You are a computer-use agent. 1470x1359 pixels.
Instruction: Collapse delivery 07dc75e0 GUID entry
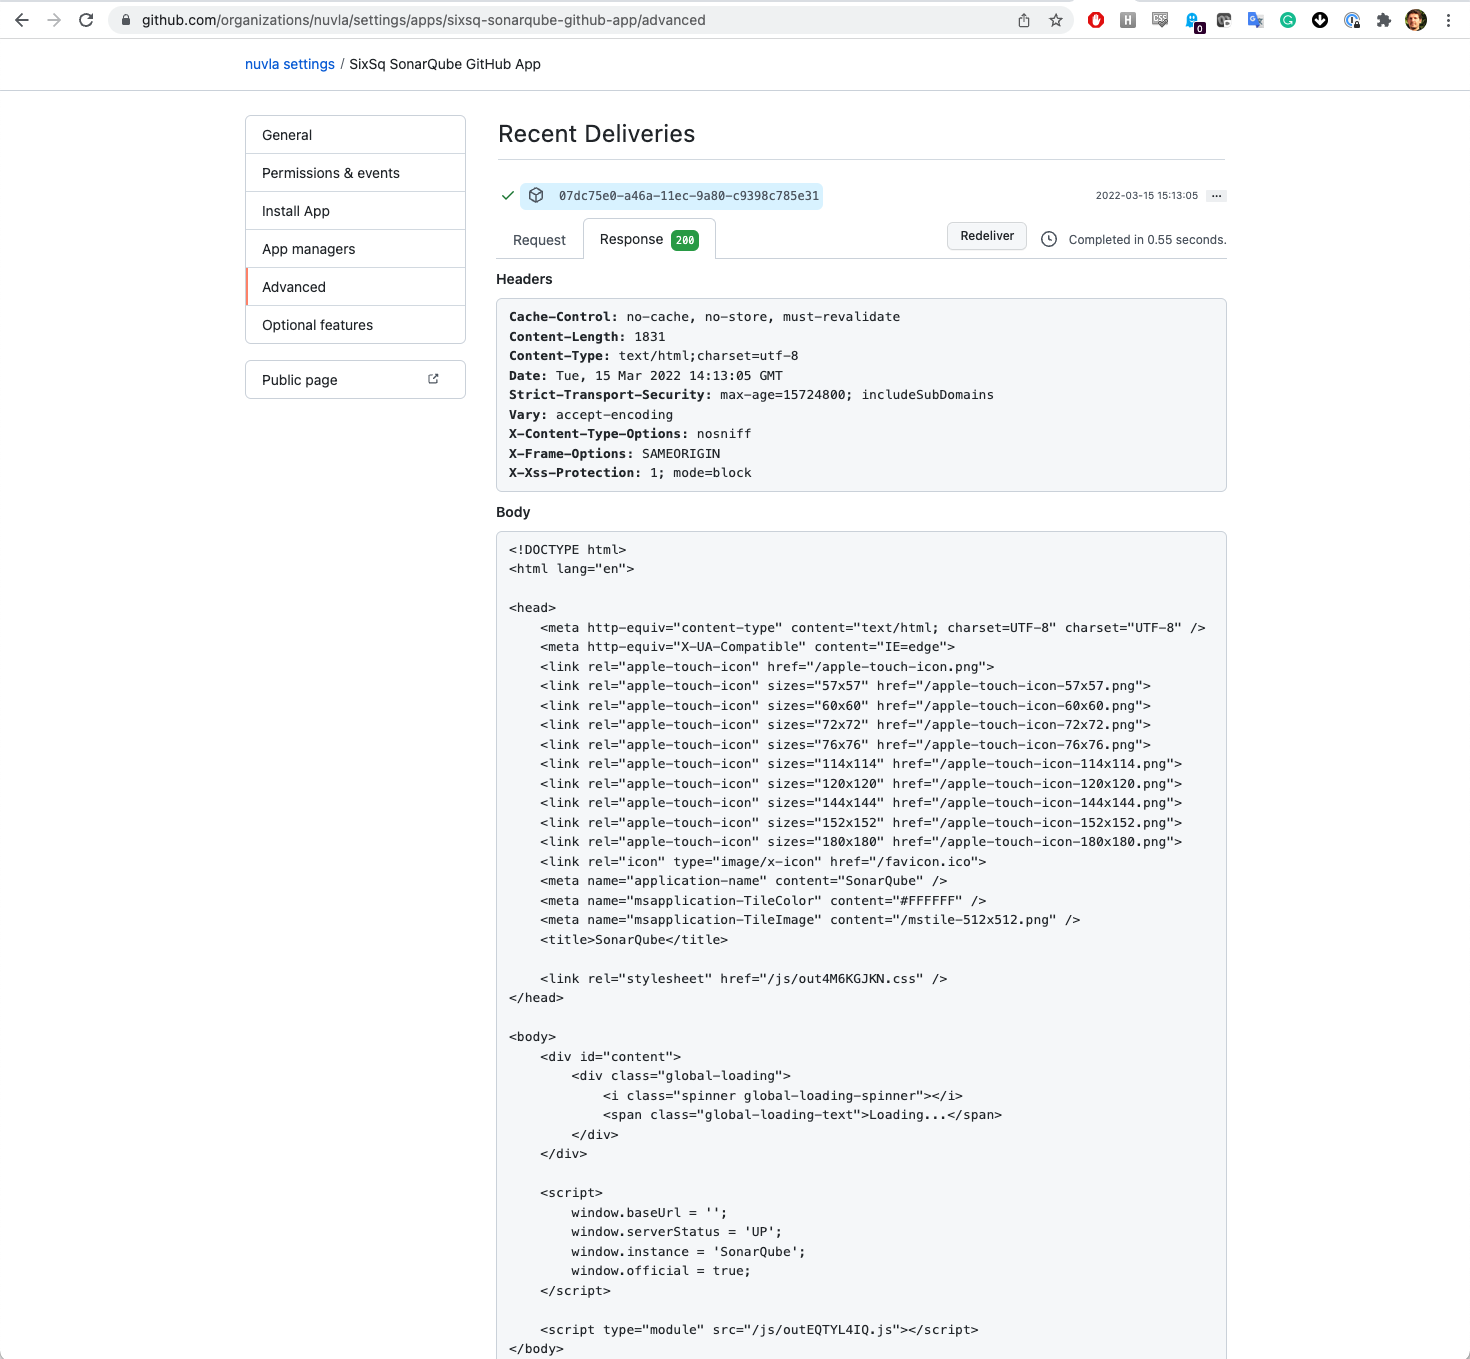pos(688,196)
